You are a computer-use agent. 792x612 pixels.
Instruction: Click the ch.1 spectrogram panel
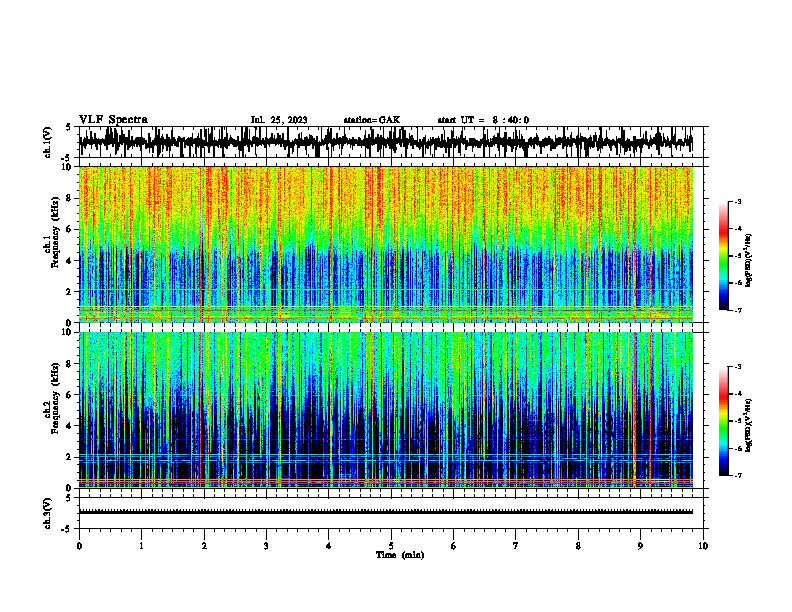[x=386, y=244]
